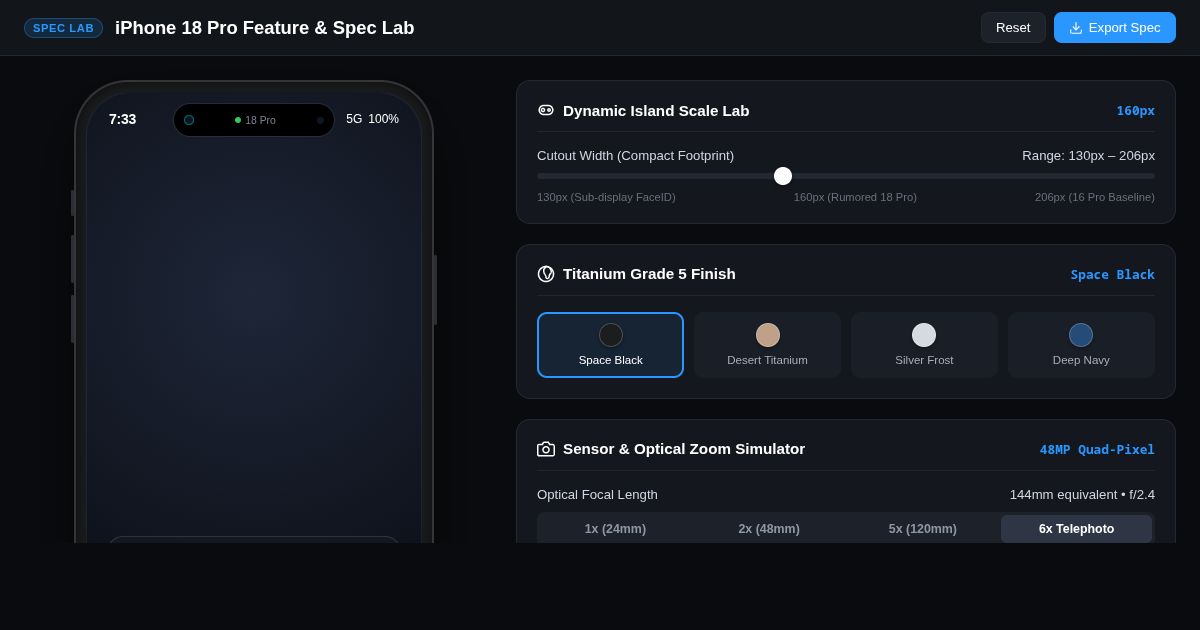Click the phone's right side power button
This screenshot has width=1200, height=630.
point(435,290)
